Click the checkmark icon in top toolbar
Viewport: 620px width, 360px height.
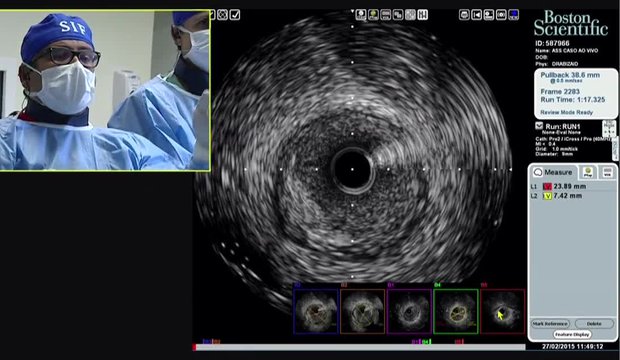click(235, 15)
